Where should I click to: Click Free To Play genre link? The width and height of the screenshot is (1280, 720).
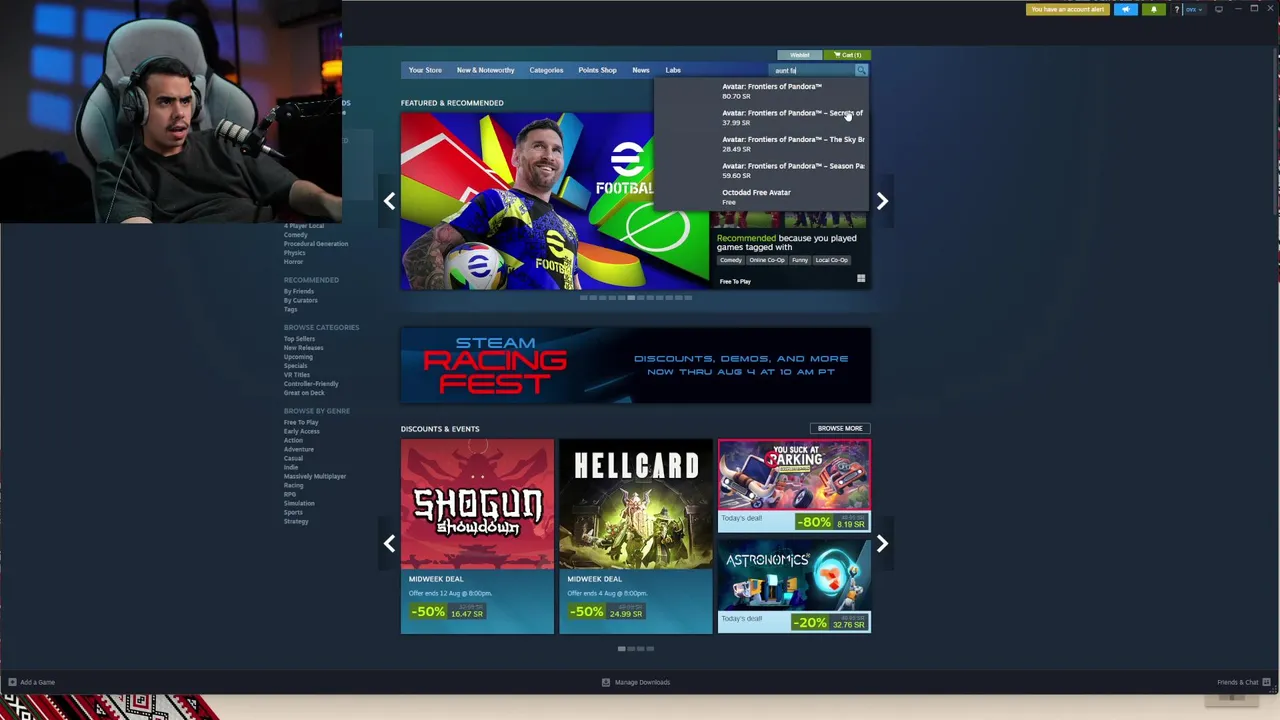click(301, 422)
